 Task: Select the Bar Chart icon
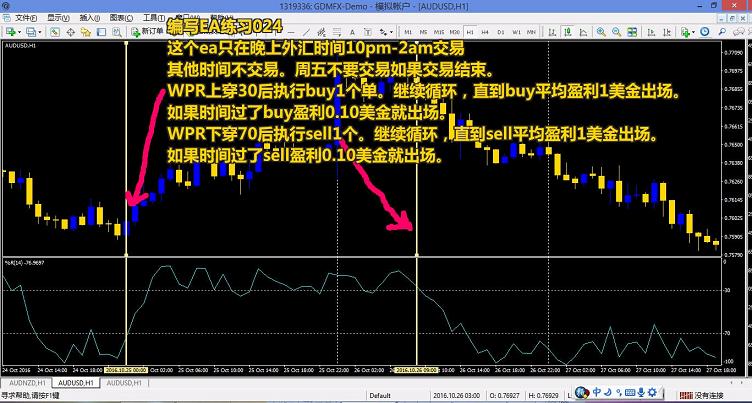[x=551, y=32]
